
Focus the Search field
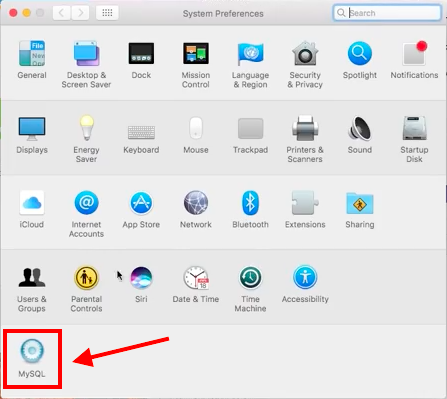(x=387, y=13)
